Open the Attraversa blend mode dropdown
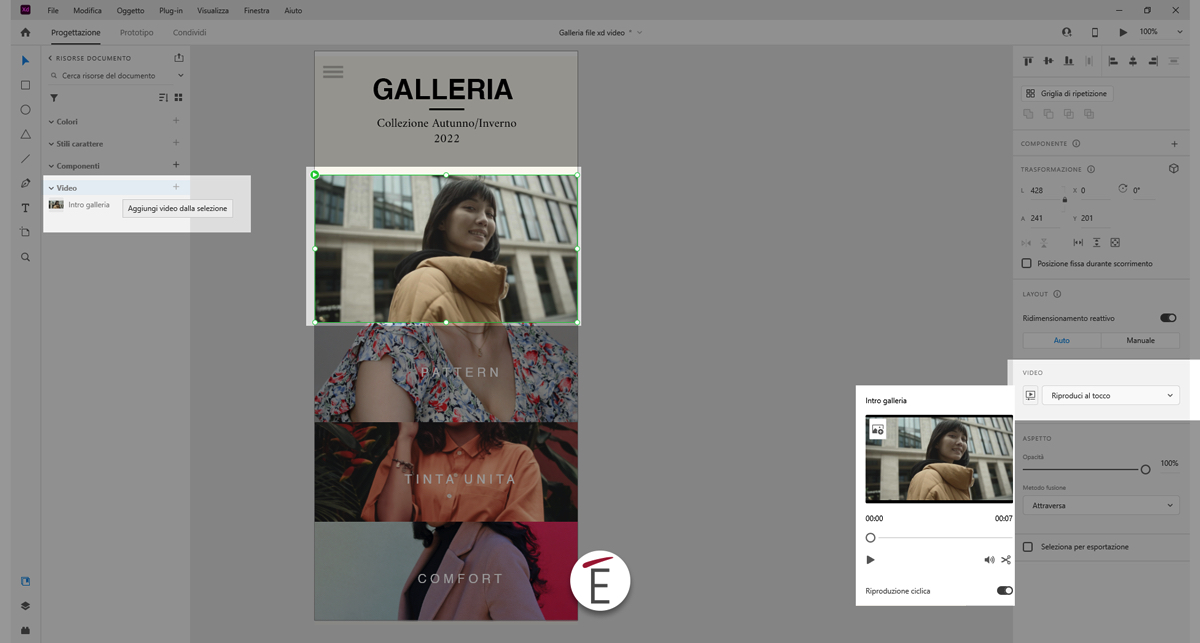Viewport: 1200px width, 643px height. (x=1100, y=506)
